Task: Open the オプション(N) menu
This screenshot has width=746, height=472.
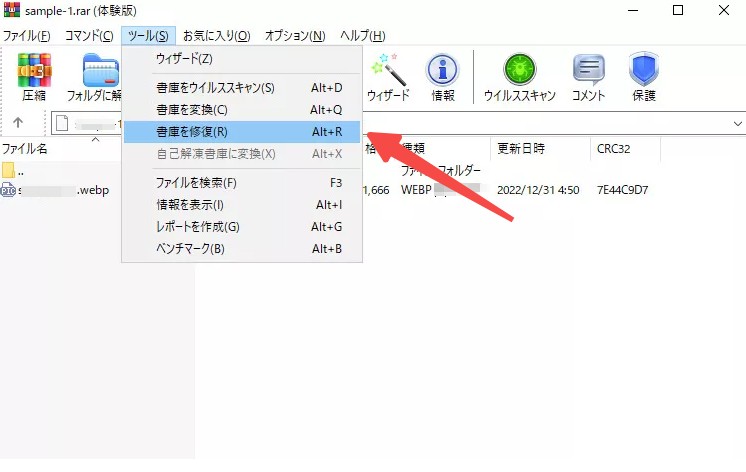Action: (295, 36)
